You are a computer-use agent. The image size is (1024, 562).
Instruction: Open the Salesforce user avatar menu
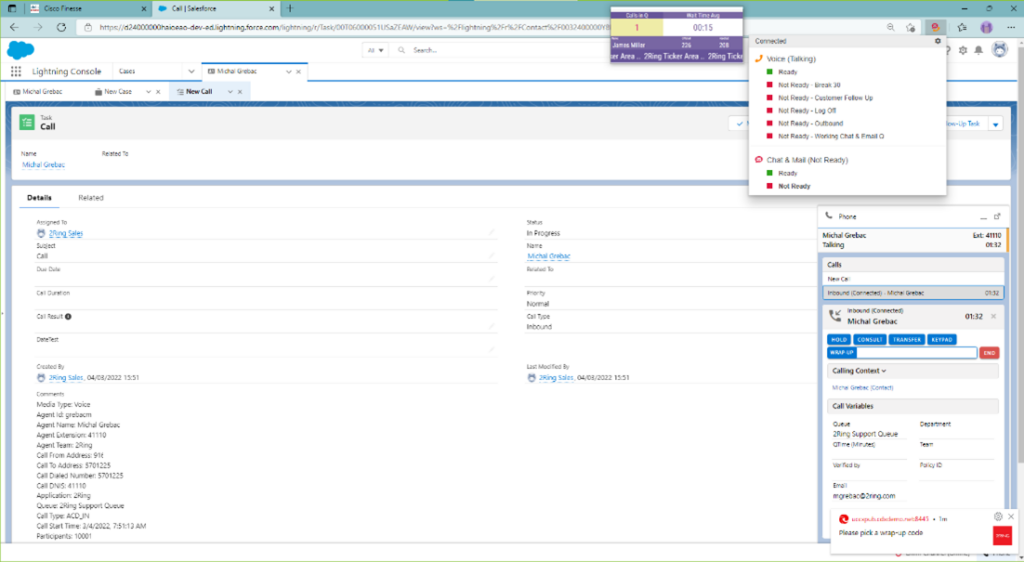999,50
